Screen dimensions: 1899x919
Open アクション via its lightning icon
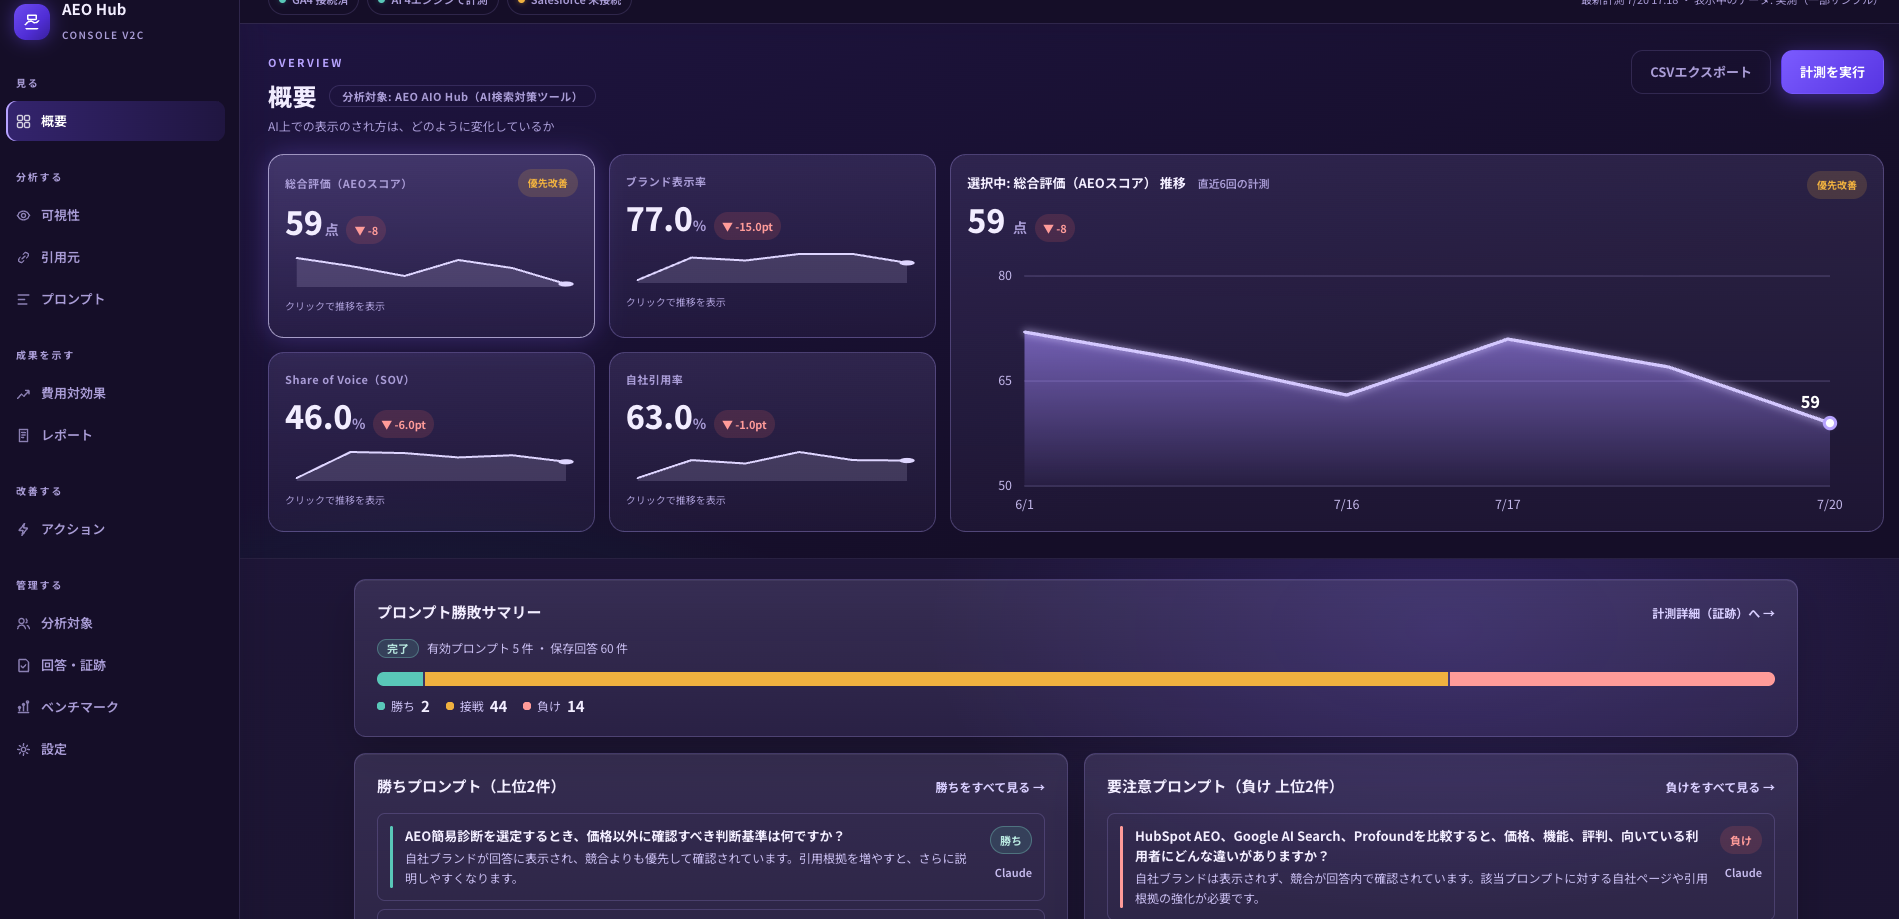point(24,529)
